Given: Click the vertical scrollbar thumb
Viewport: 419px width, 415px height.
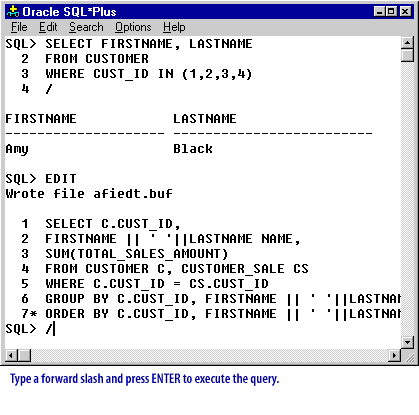Looking at the screenshot, I should click(407, 55).
